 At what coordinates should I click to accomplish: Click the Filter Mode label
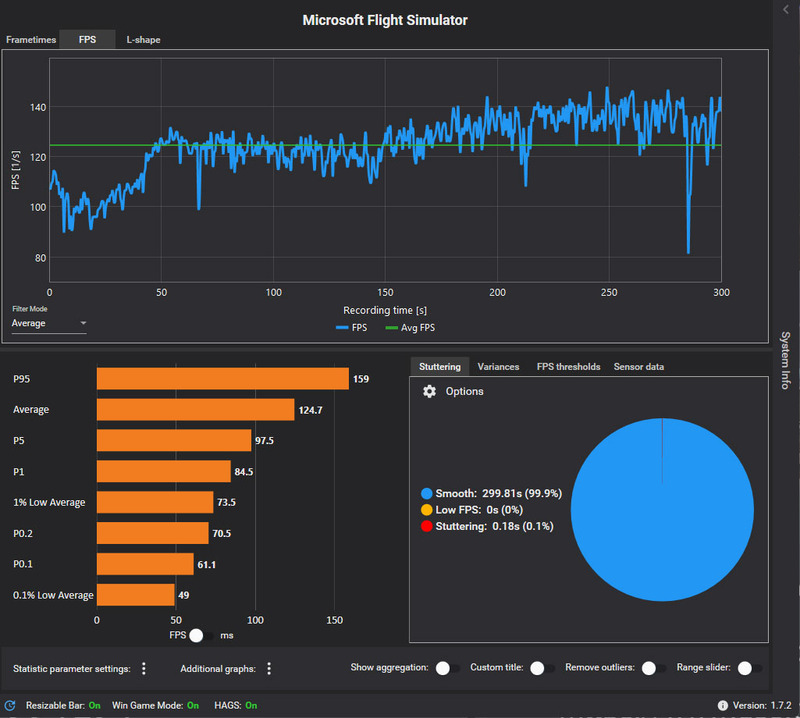[x=30, y=309]
